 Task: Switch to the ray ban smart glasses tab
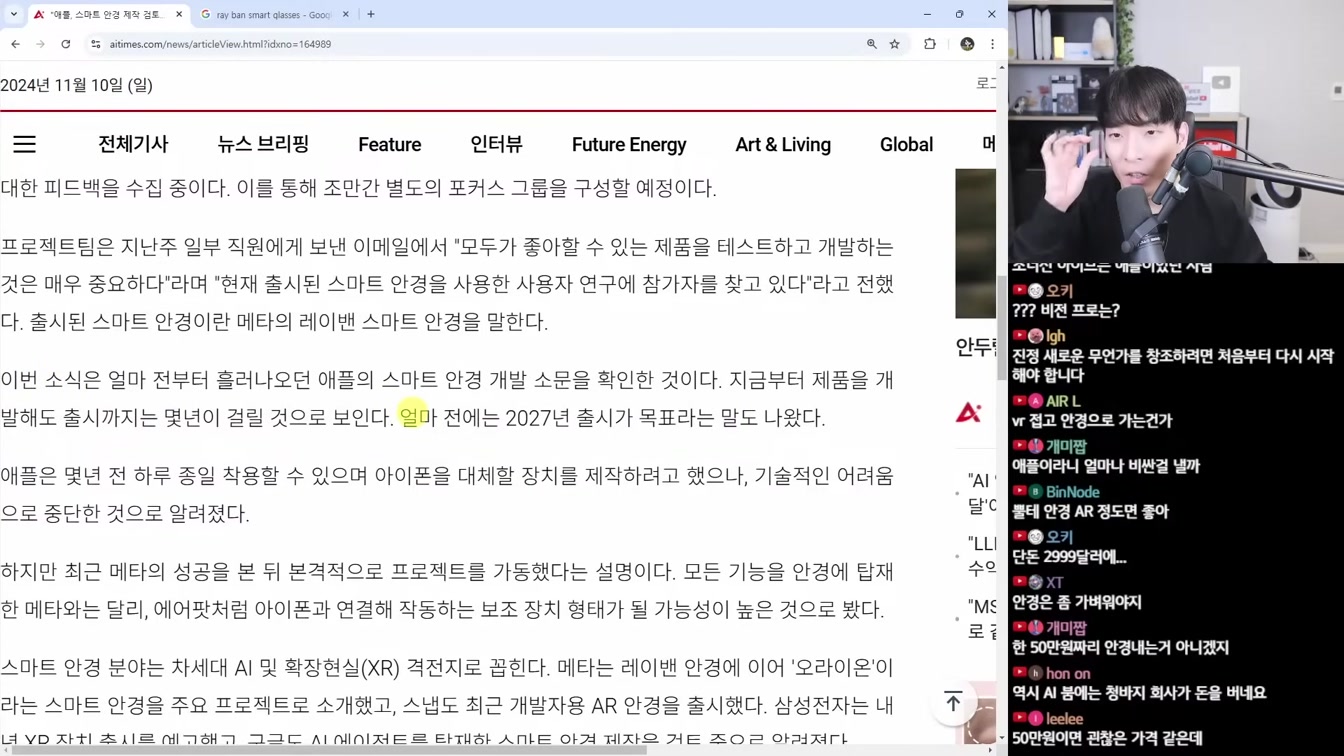(x=274, y=14)
